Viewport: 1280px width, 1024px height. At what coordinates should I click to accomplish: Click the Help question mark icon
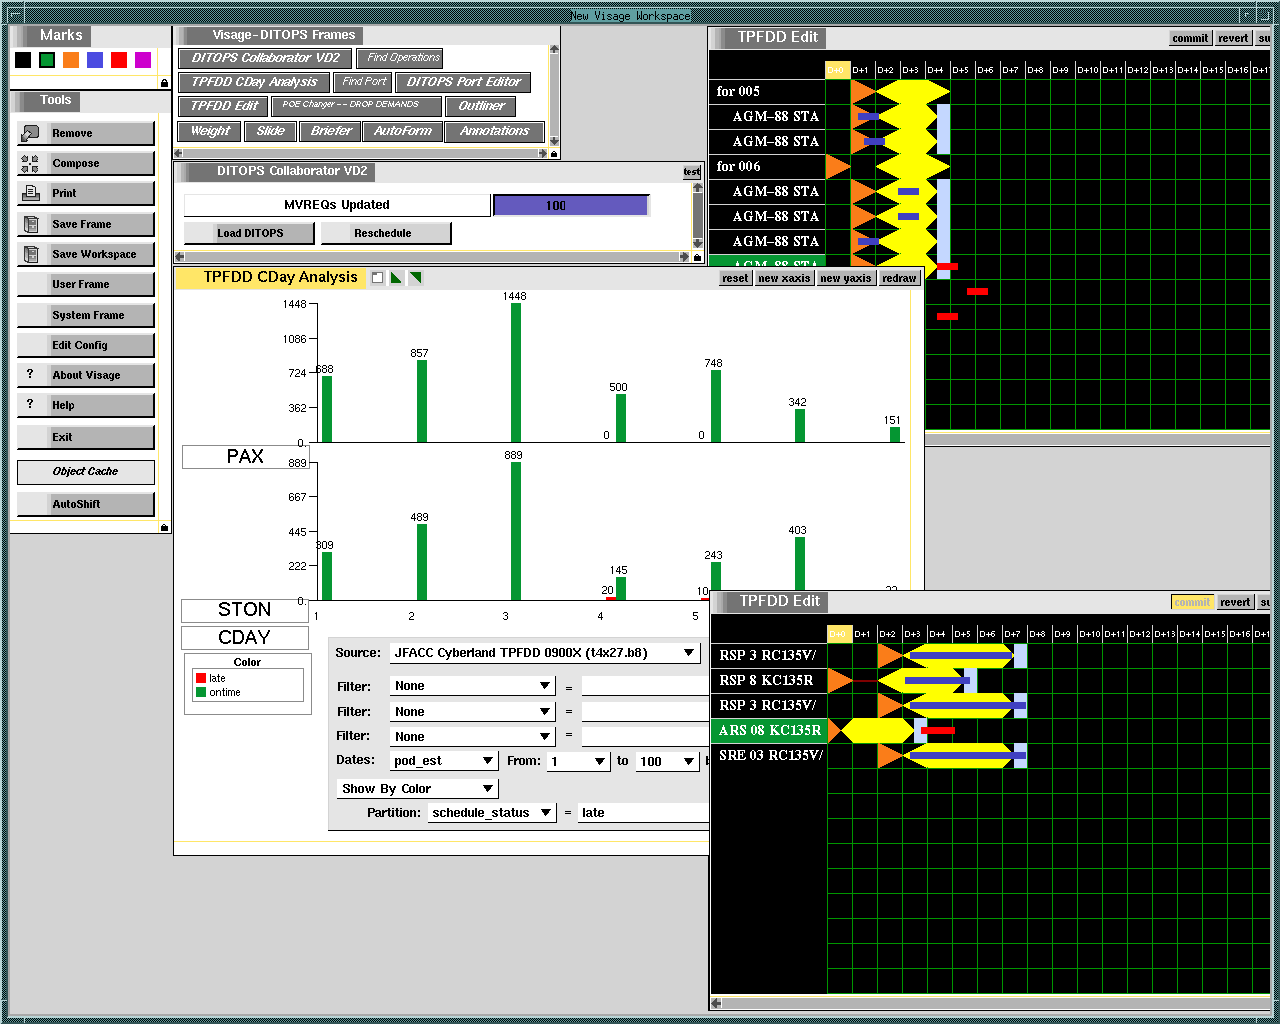[x=30, y=404]
